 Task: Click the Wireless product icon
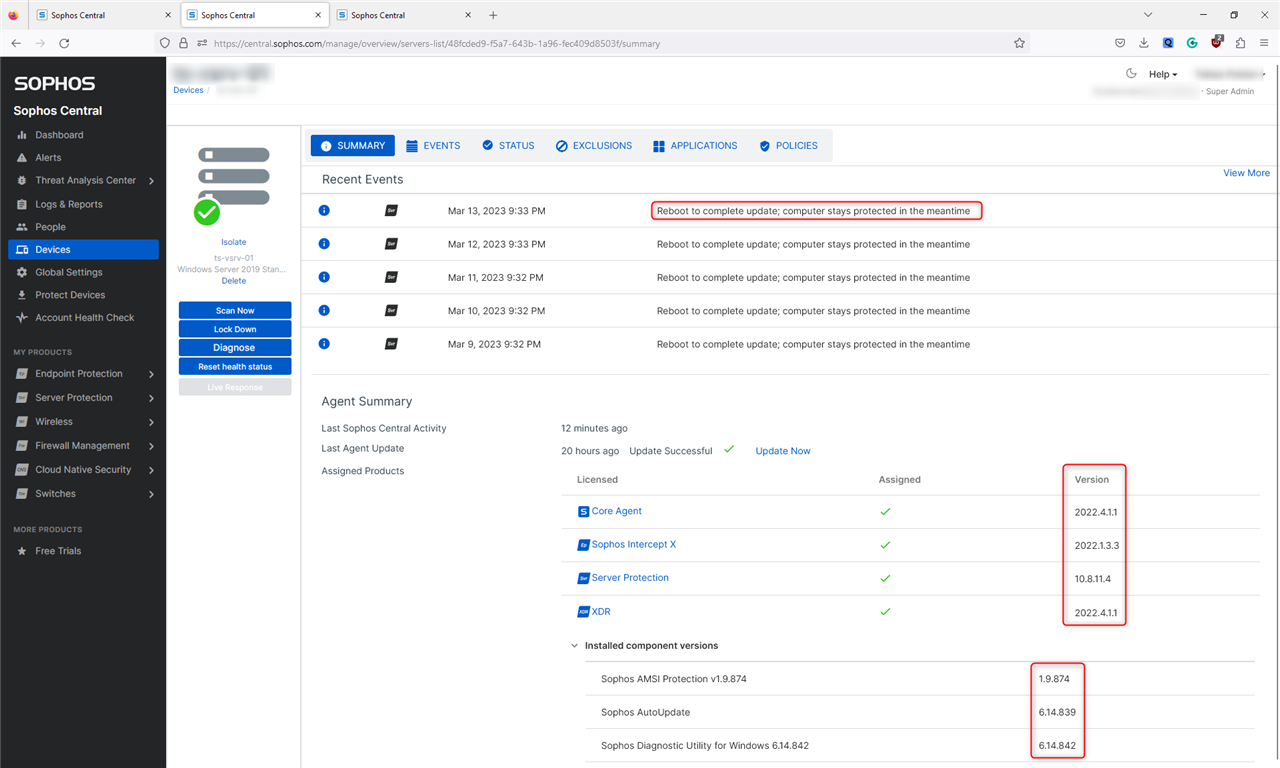(x=22, y=422)
